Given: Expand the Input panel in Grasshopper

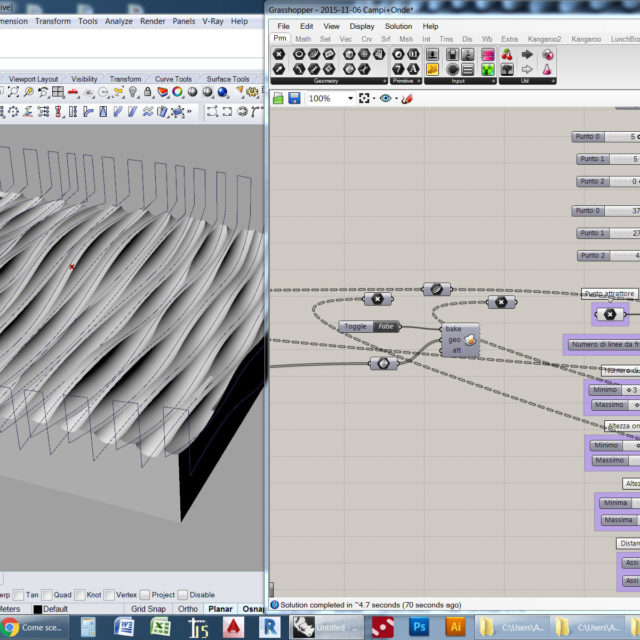Looking at the screenshot, I should [459, 81].
